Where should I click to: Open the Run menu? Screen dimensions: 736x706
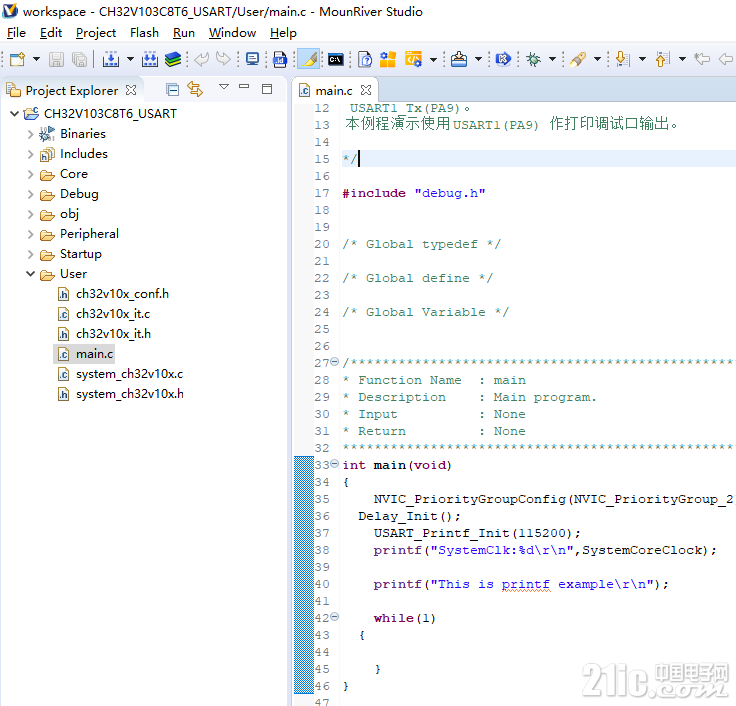point(184,33)
